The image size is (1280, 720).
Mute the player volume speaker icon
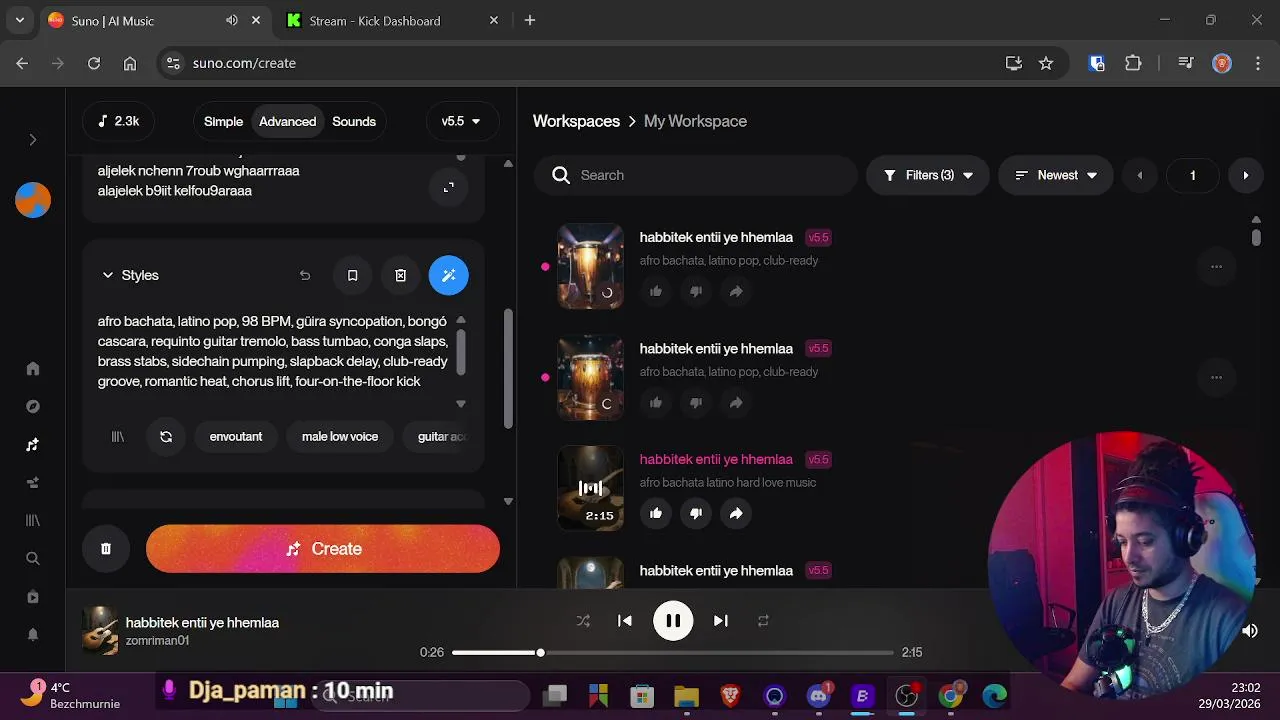(x=1249, y=631)
